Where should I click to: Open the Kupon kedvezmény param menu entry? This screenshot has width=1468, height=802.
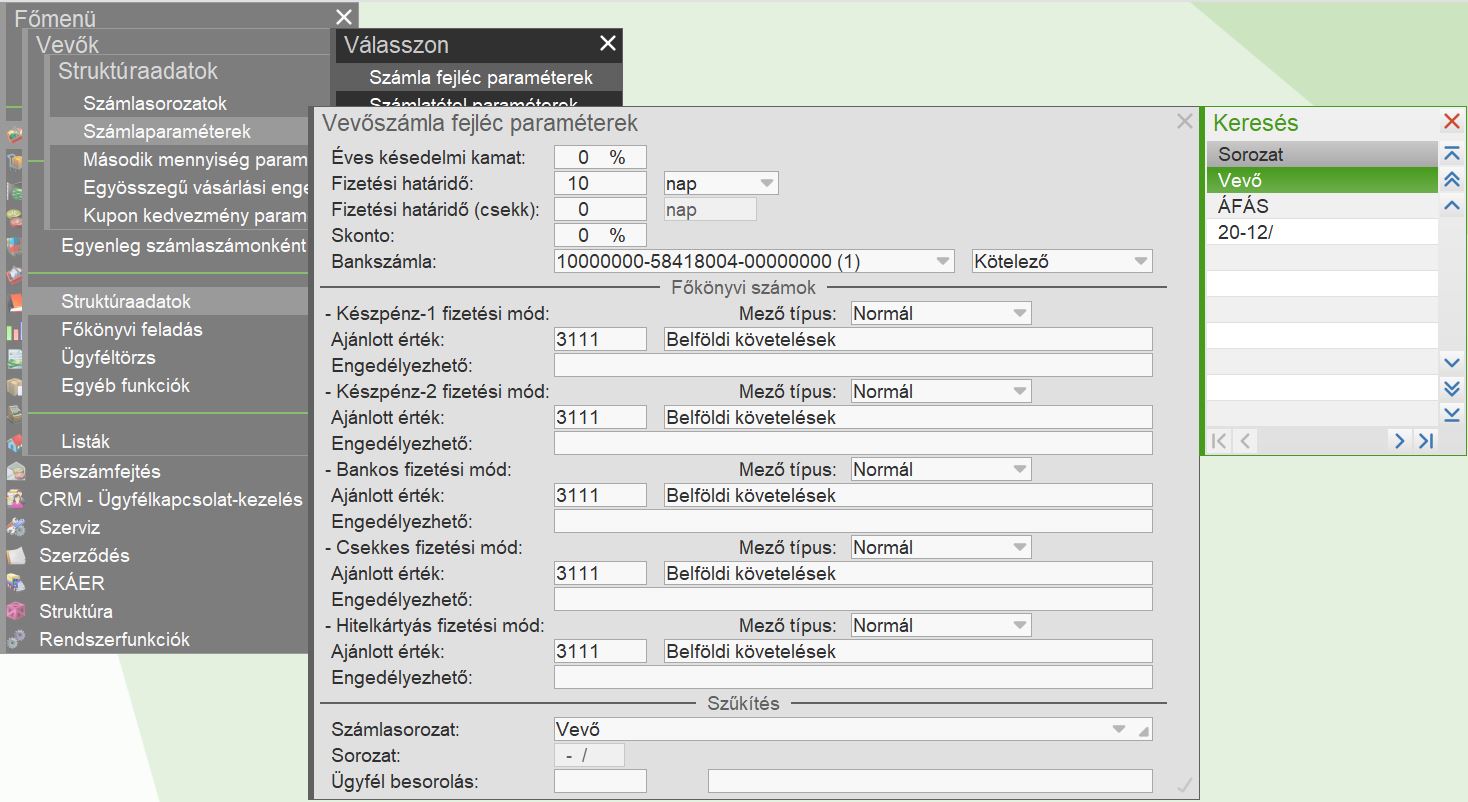point(195,216)
